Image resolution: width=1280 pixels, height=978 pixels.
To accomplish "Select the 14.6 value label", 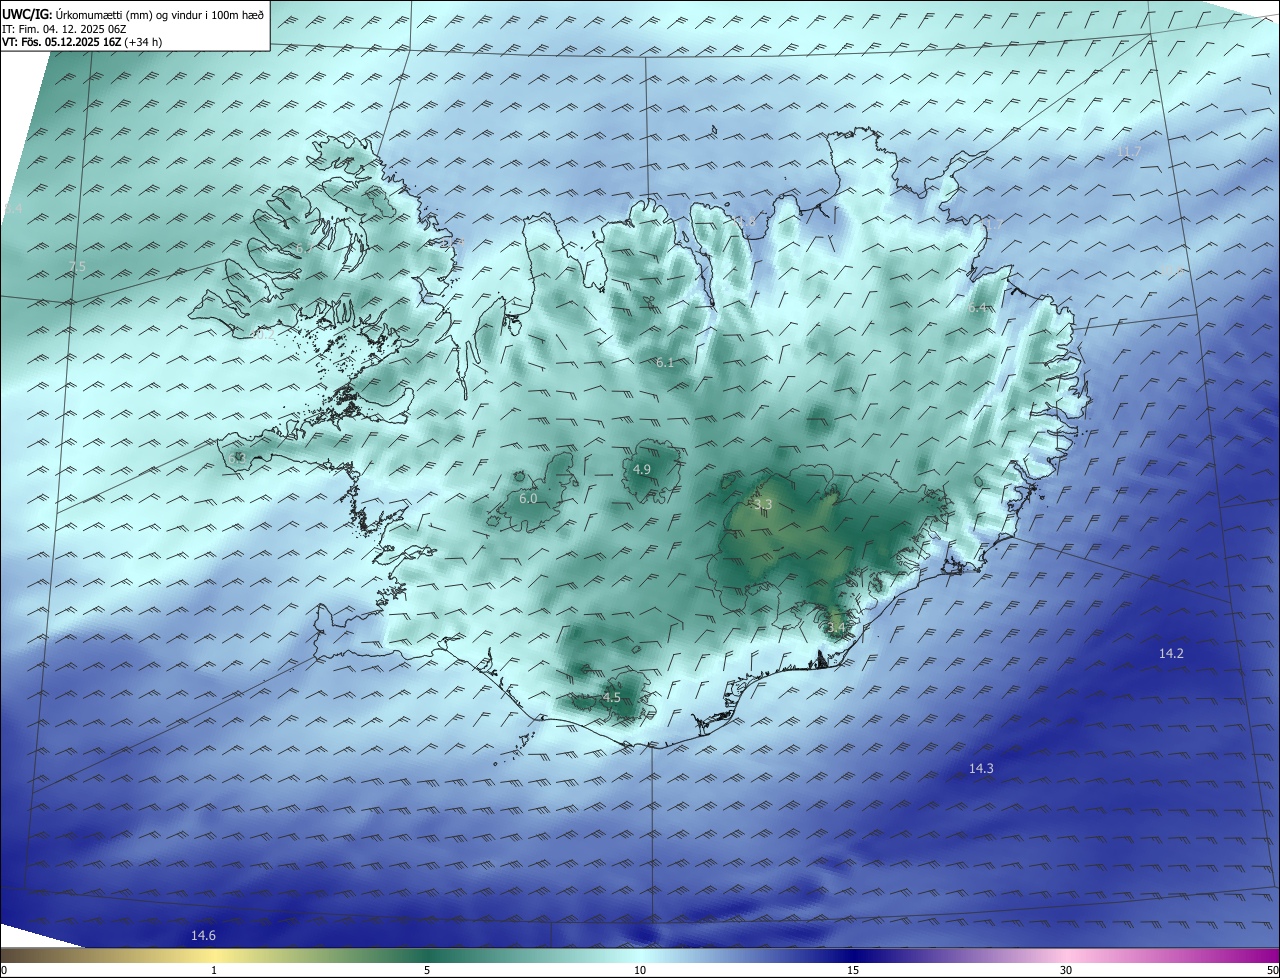I will click(x=203, y=935).
